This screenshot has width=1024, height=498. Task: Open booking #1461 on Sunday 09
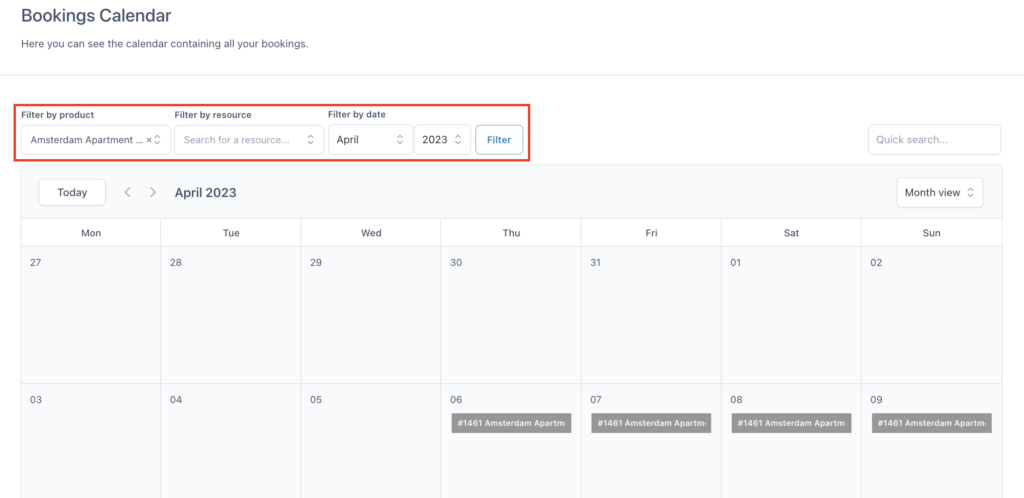pos(931,423)
